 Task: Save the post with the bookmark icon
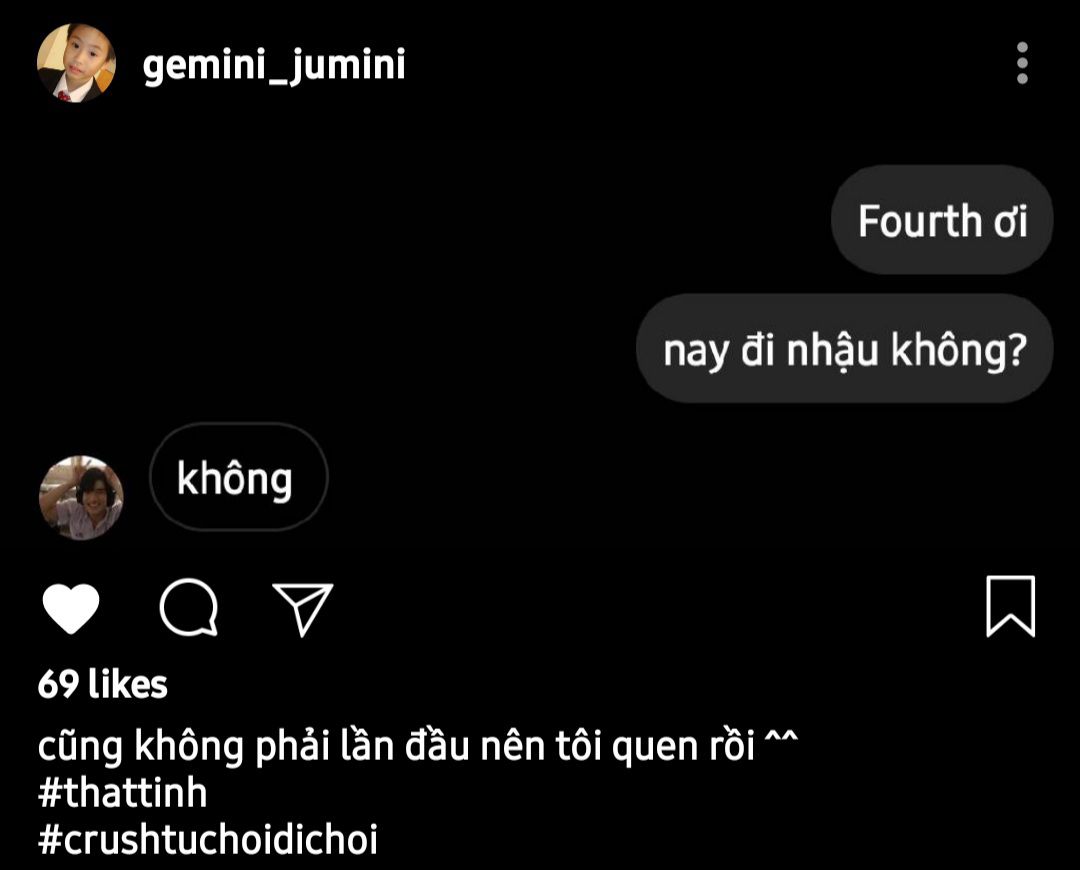tap(1010, 606)
